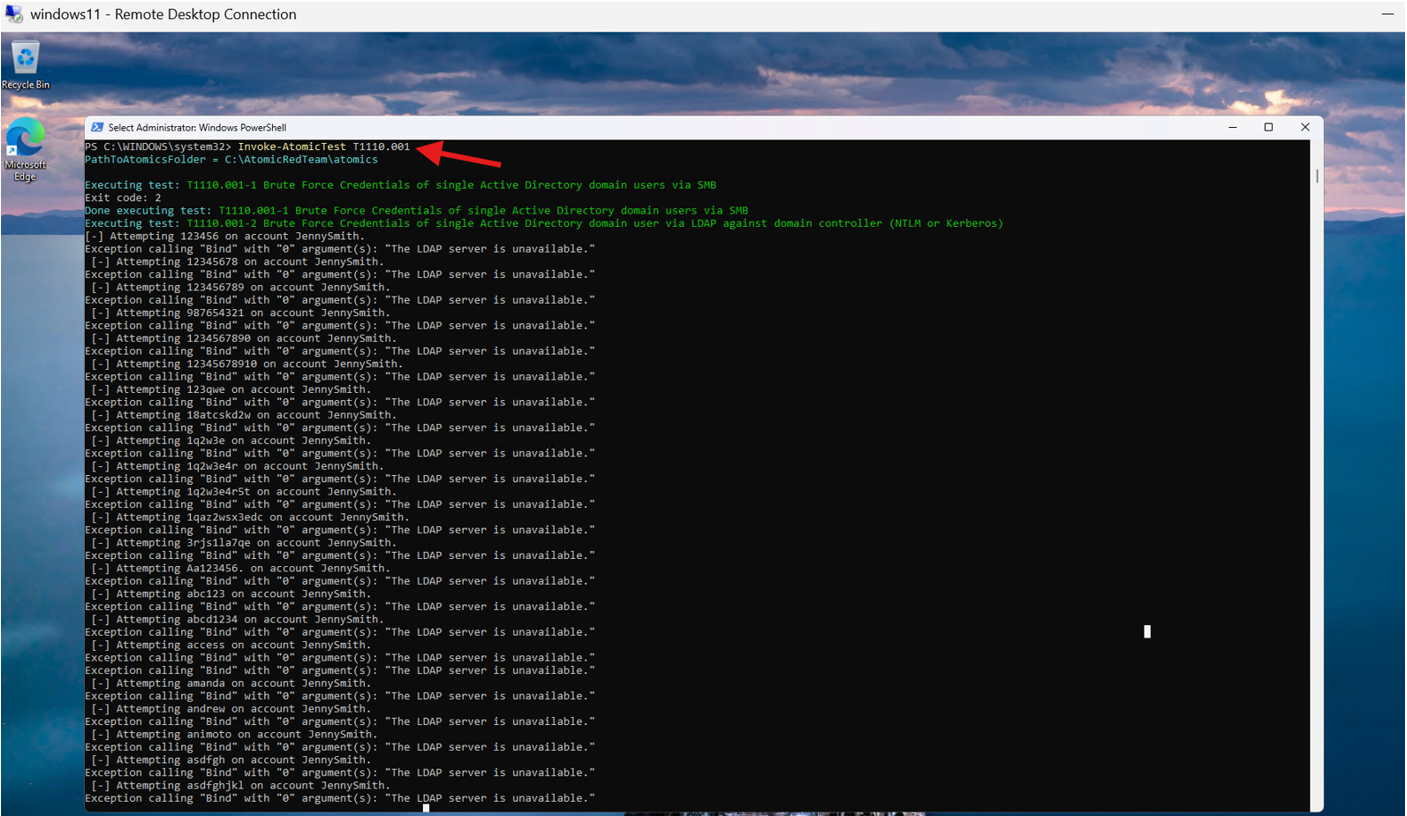
Task: Click the 'Attempting Aa123456. on account' line
Action: click(x=240, y=568)
